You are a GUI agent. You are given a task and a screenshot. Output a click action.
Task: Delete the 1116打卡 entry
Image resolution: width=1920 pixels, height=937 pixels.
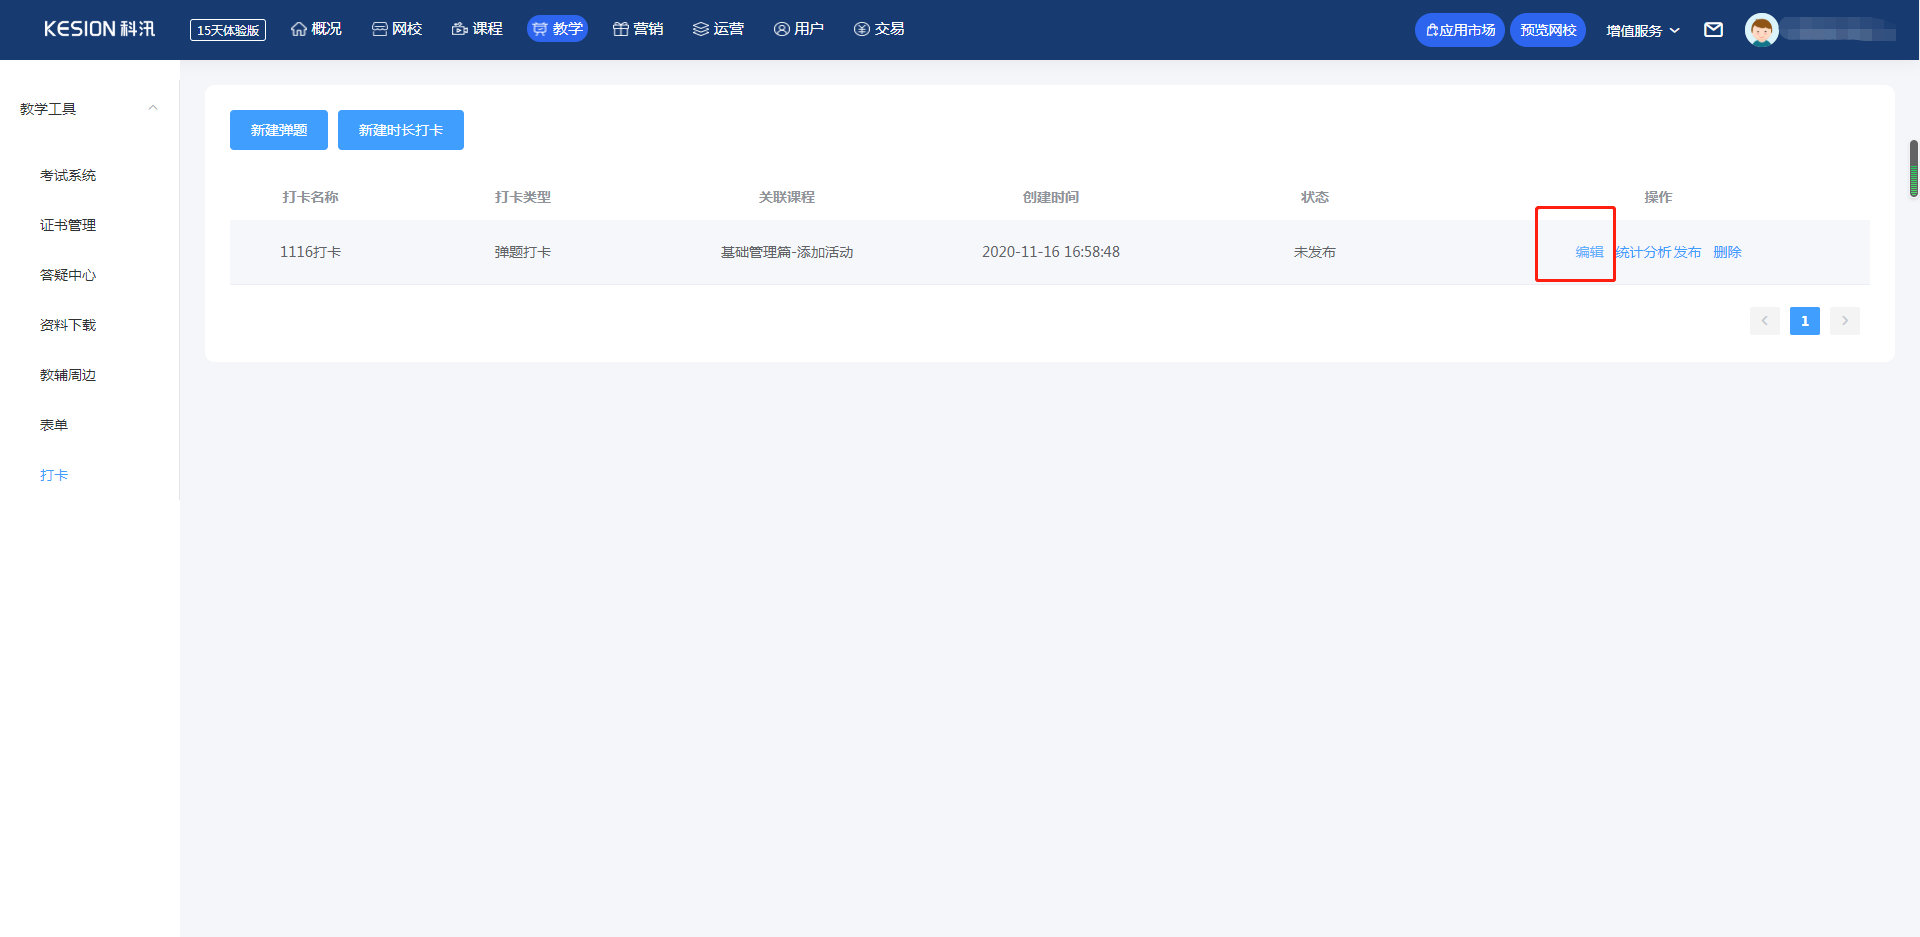(1727, 252)
